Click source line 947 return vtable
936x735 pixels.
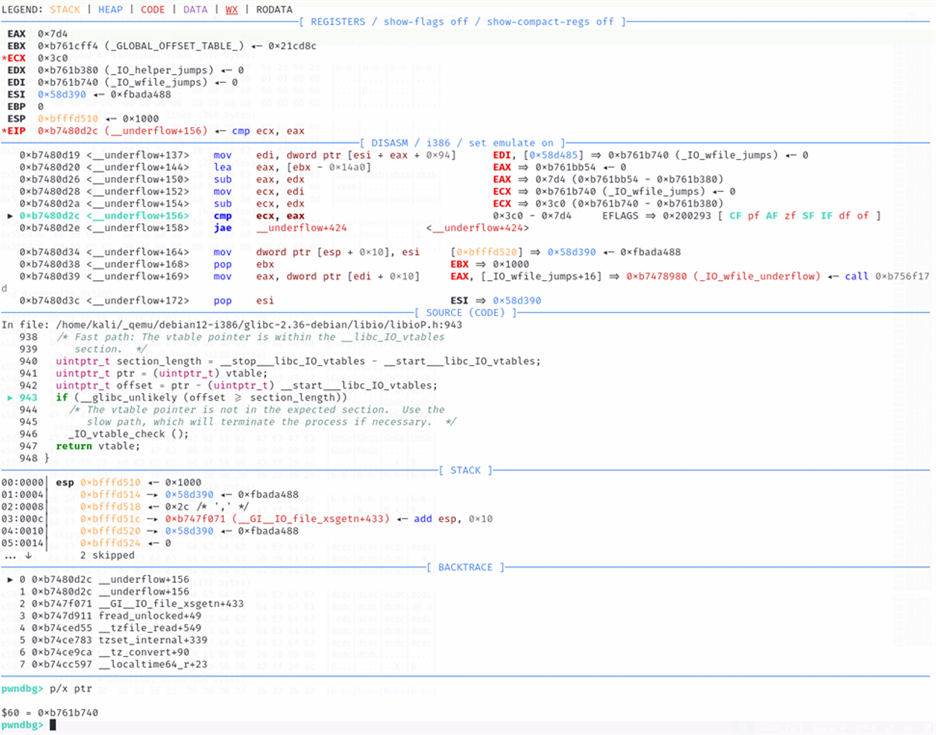coord(98,446)
